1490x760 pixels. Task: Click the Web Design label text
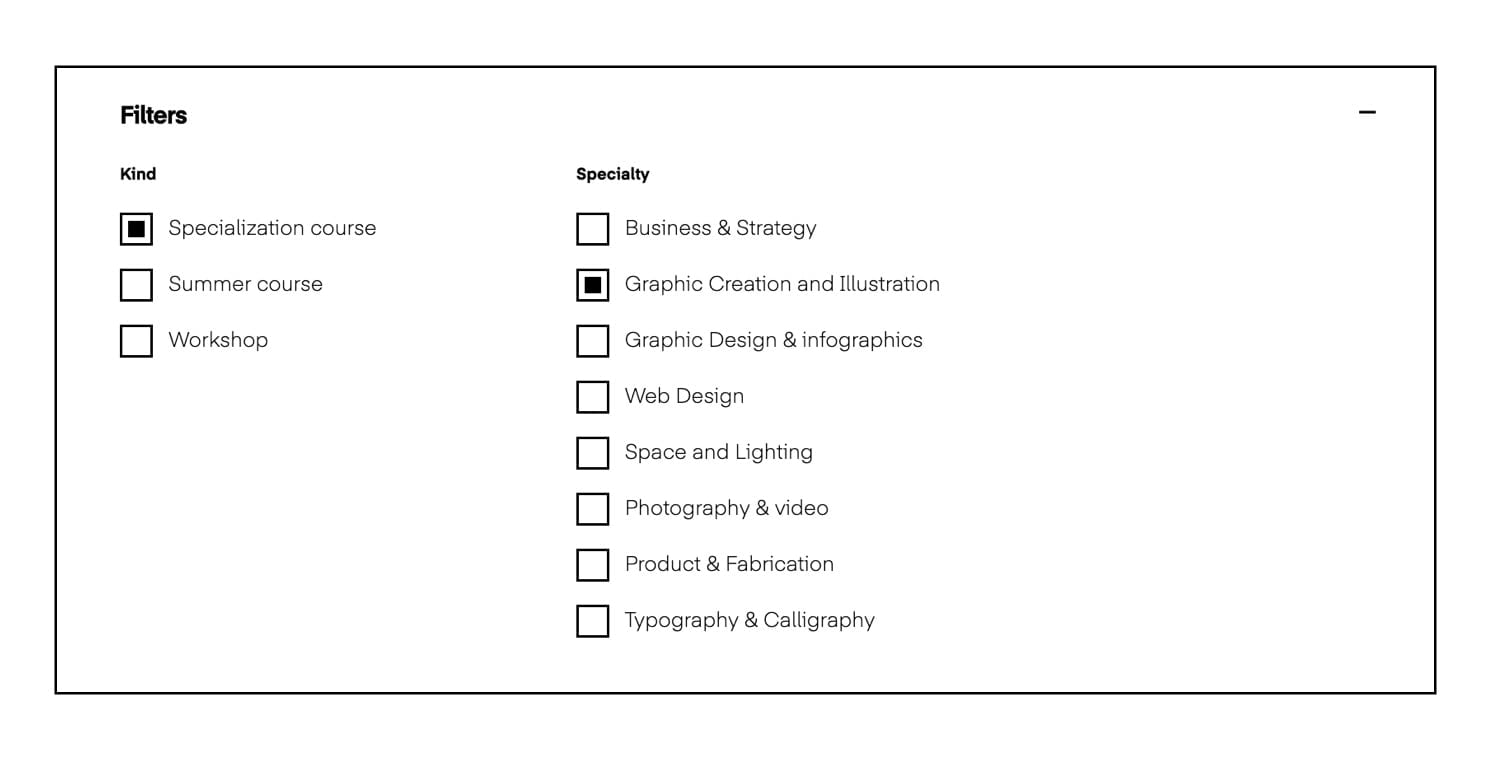pos(684,396)
